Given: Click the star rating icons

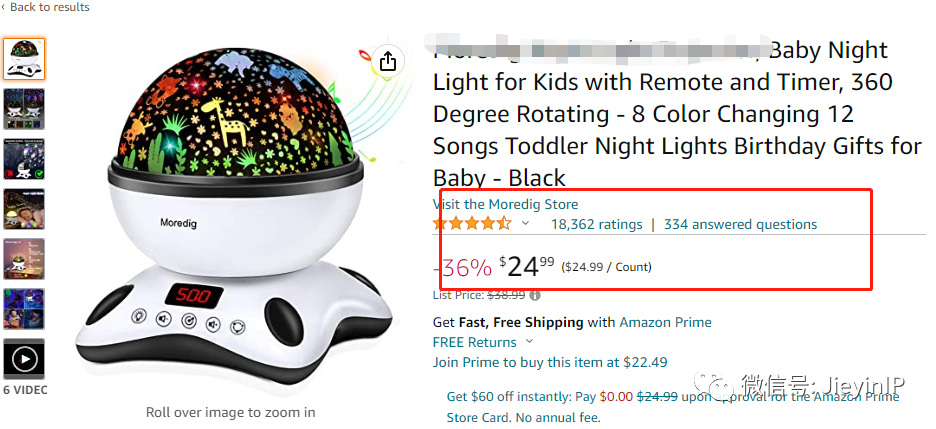Looking at the screenshot, I should pos(472,224).
